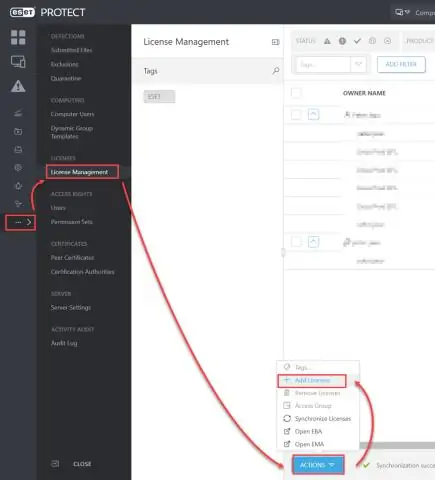The height and width of the screenshot is (480, 435).
Task: Click the collapse icon beside CLOSE
Action: [x=55, y=464]
